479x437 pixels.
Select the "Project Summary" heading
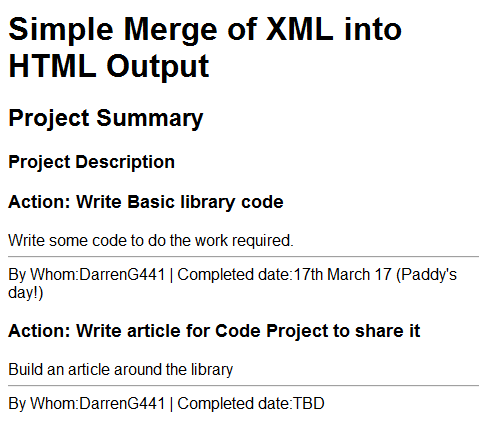106,119
